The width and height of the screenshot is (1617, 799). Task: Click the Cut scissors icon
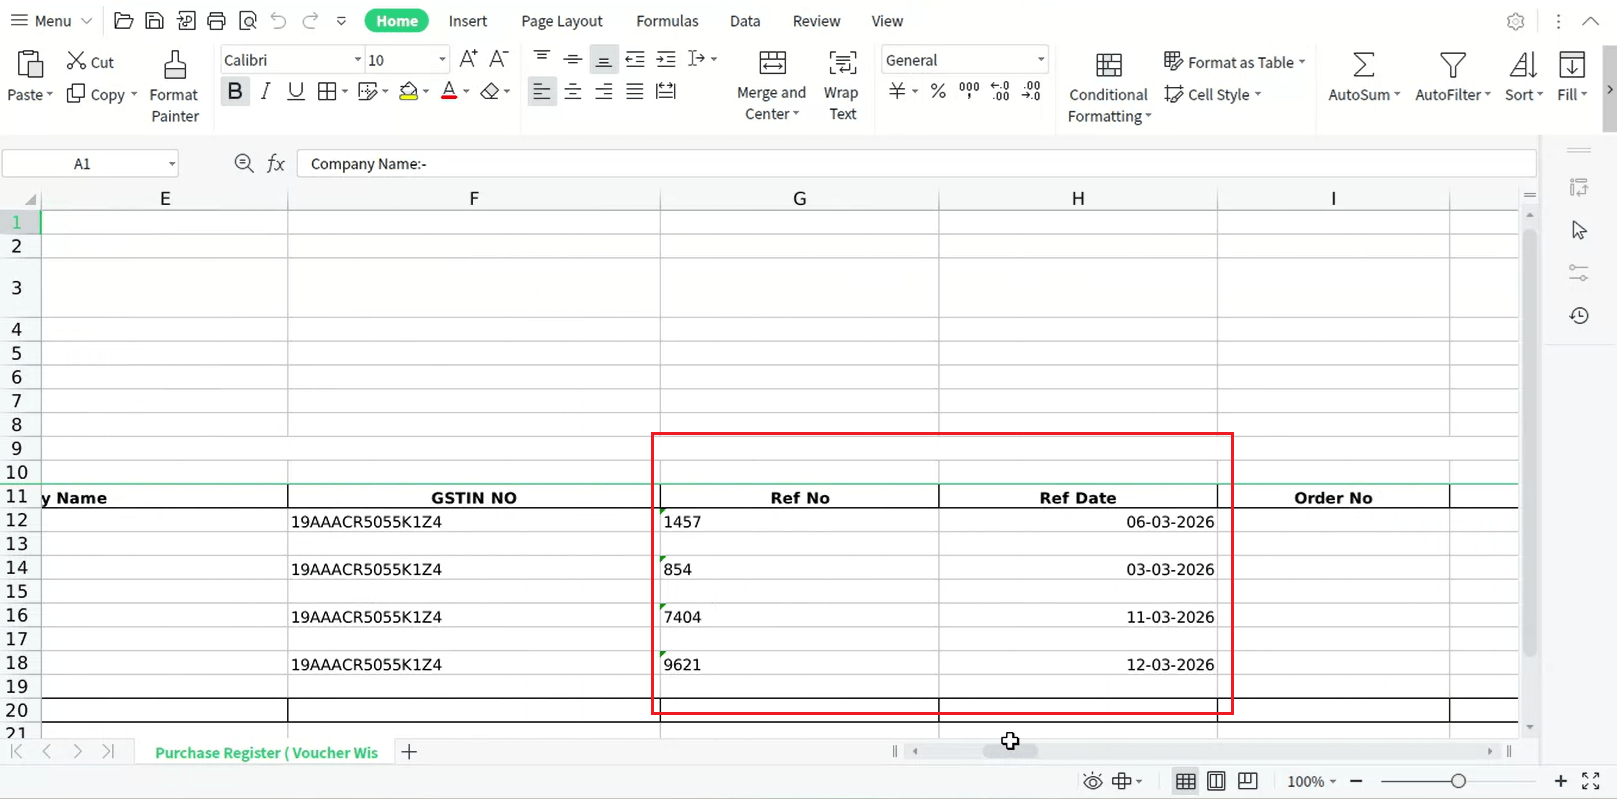click(x=77, y=61)
